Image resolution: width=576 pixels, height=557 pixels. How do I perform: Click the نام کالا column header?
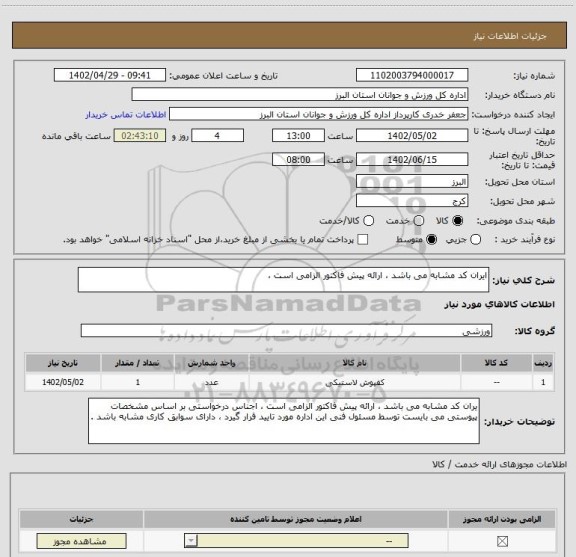pyautogui.click(x=354, y=363)
